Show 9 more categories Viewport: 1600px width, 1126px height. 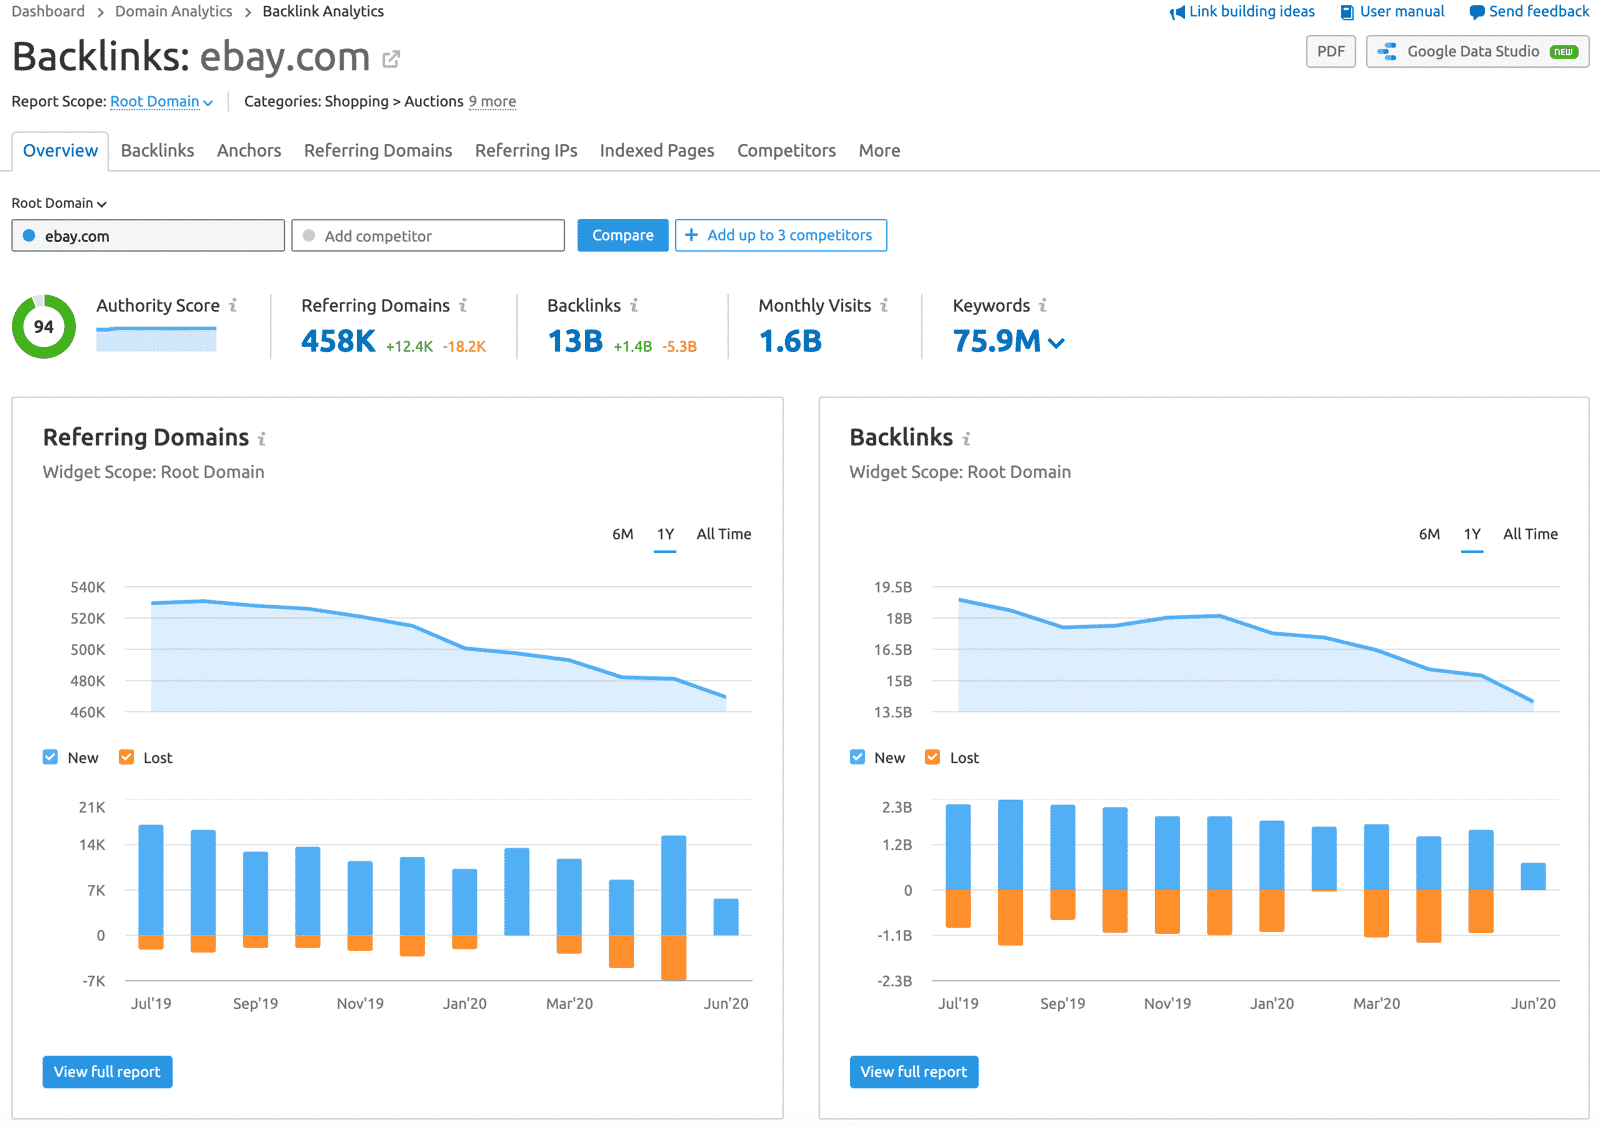coord(492,101)
